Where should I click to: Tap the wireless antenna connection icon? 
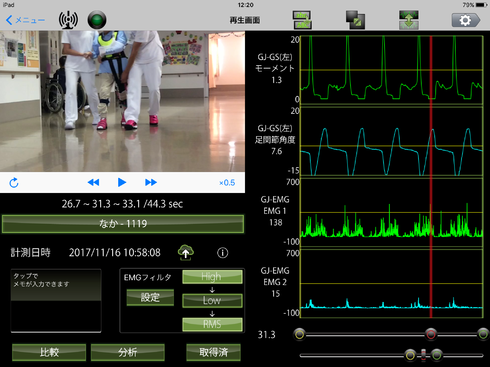coord(68,20)
